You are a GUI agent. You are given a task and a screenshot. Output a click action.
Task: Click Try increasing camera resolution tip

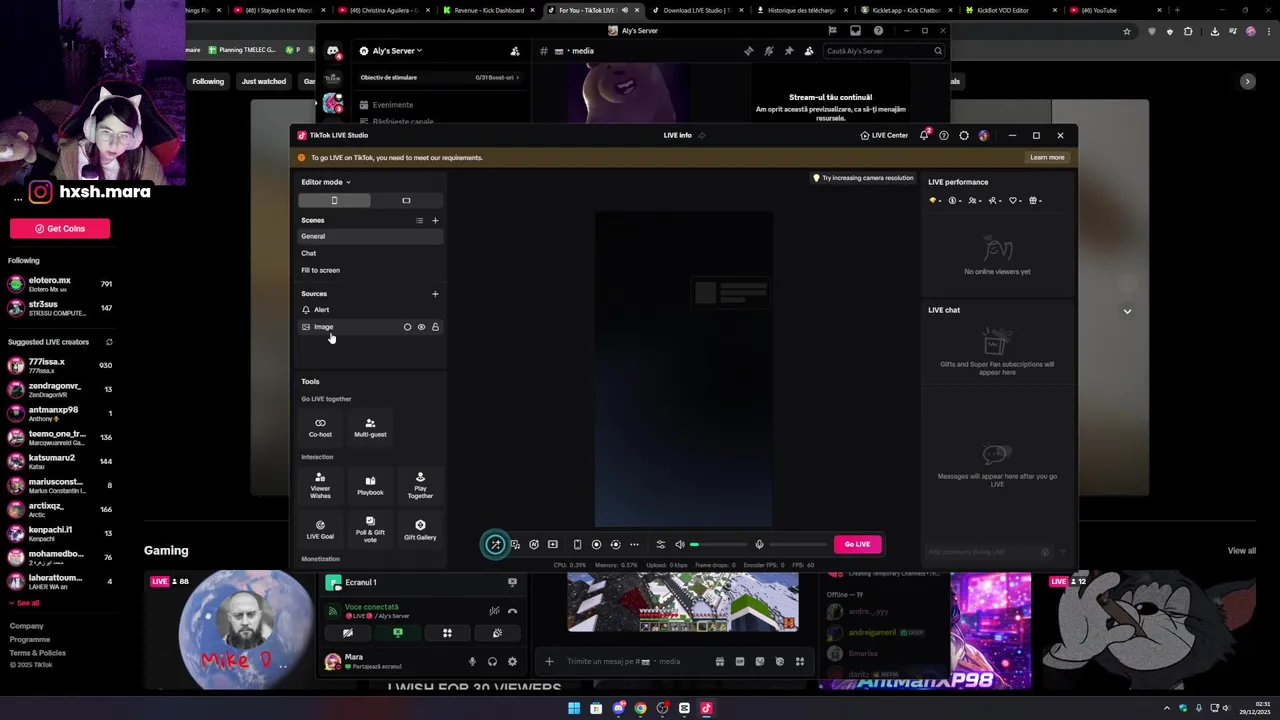click(863, 178)
